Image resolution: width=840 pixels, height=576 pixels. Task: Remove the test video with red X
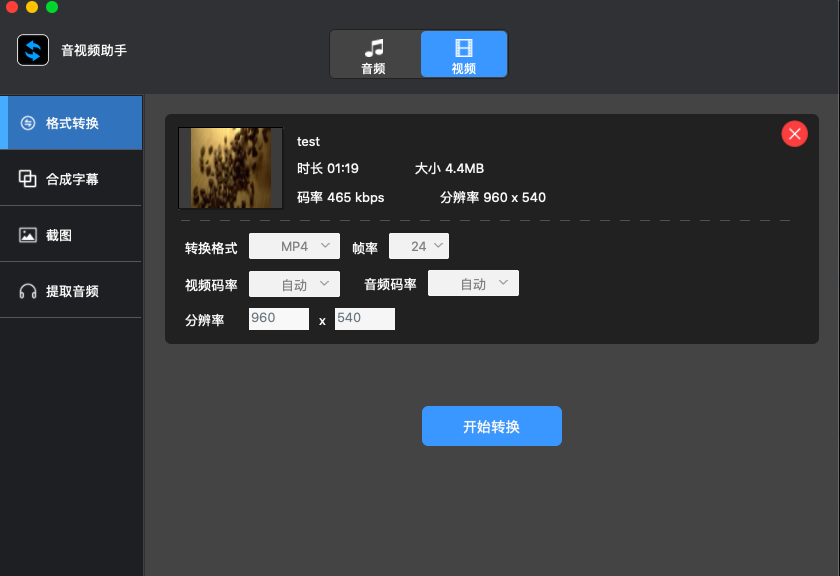click(x=794, y=134)
